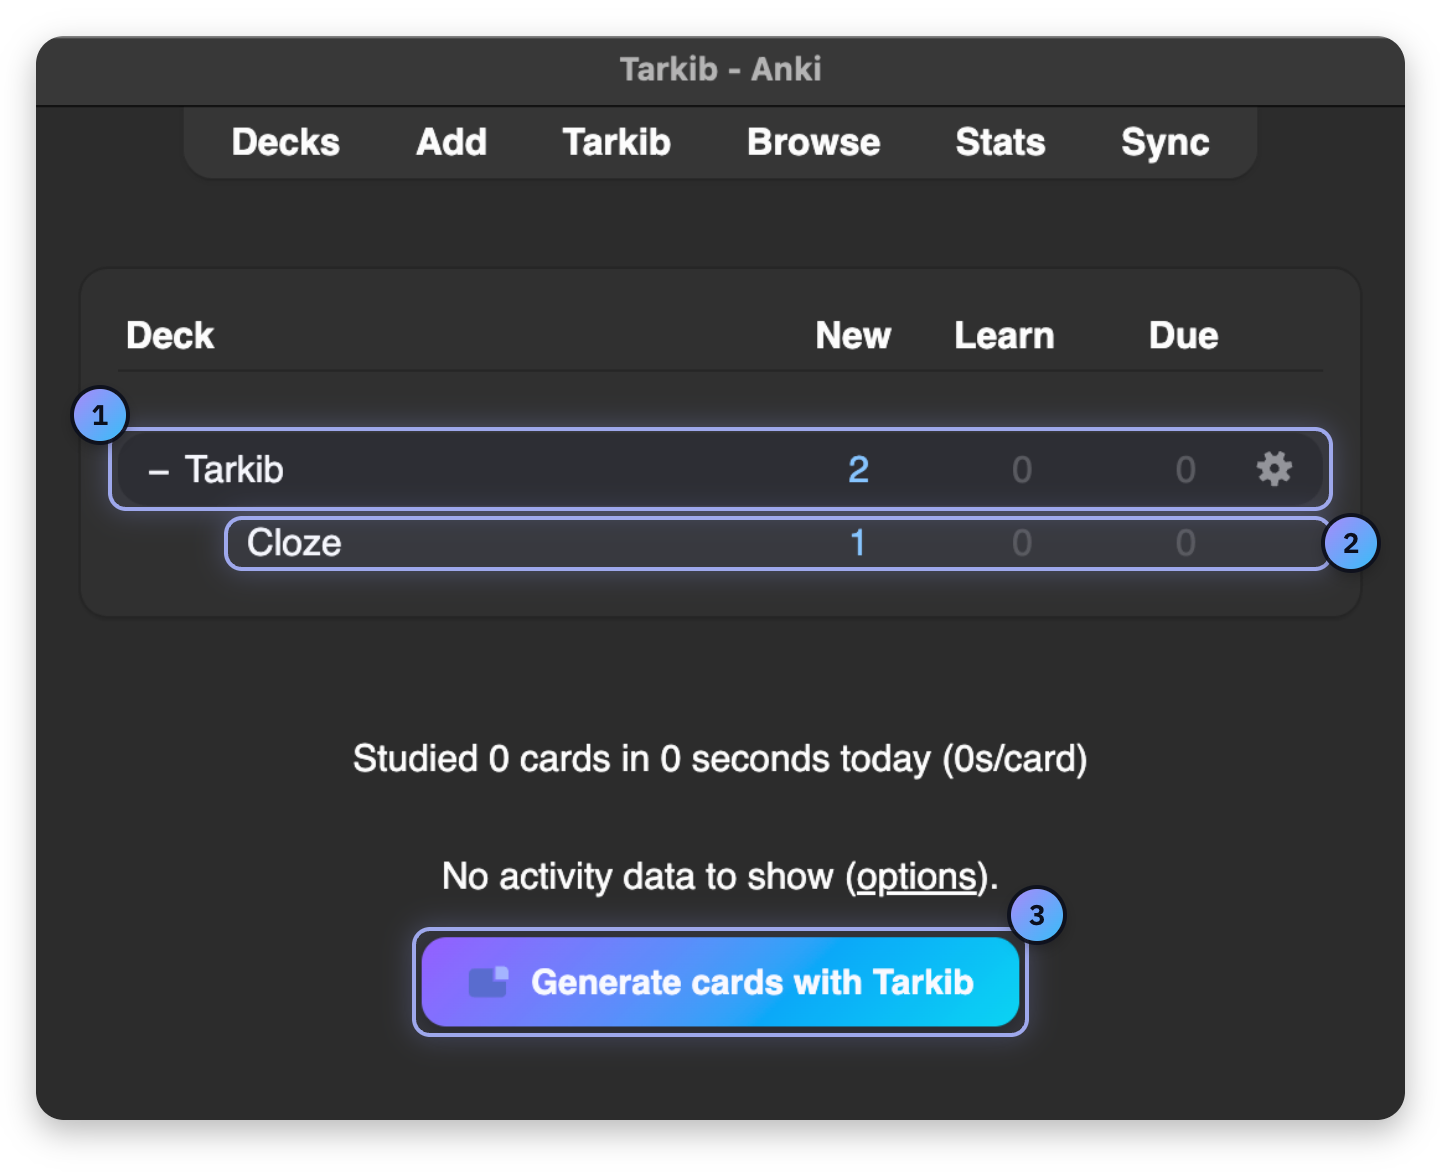Viewport: 1440px width, 1172px height.
Task: Open the Tarkib toolbar item
Action: pos(616,142)
